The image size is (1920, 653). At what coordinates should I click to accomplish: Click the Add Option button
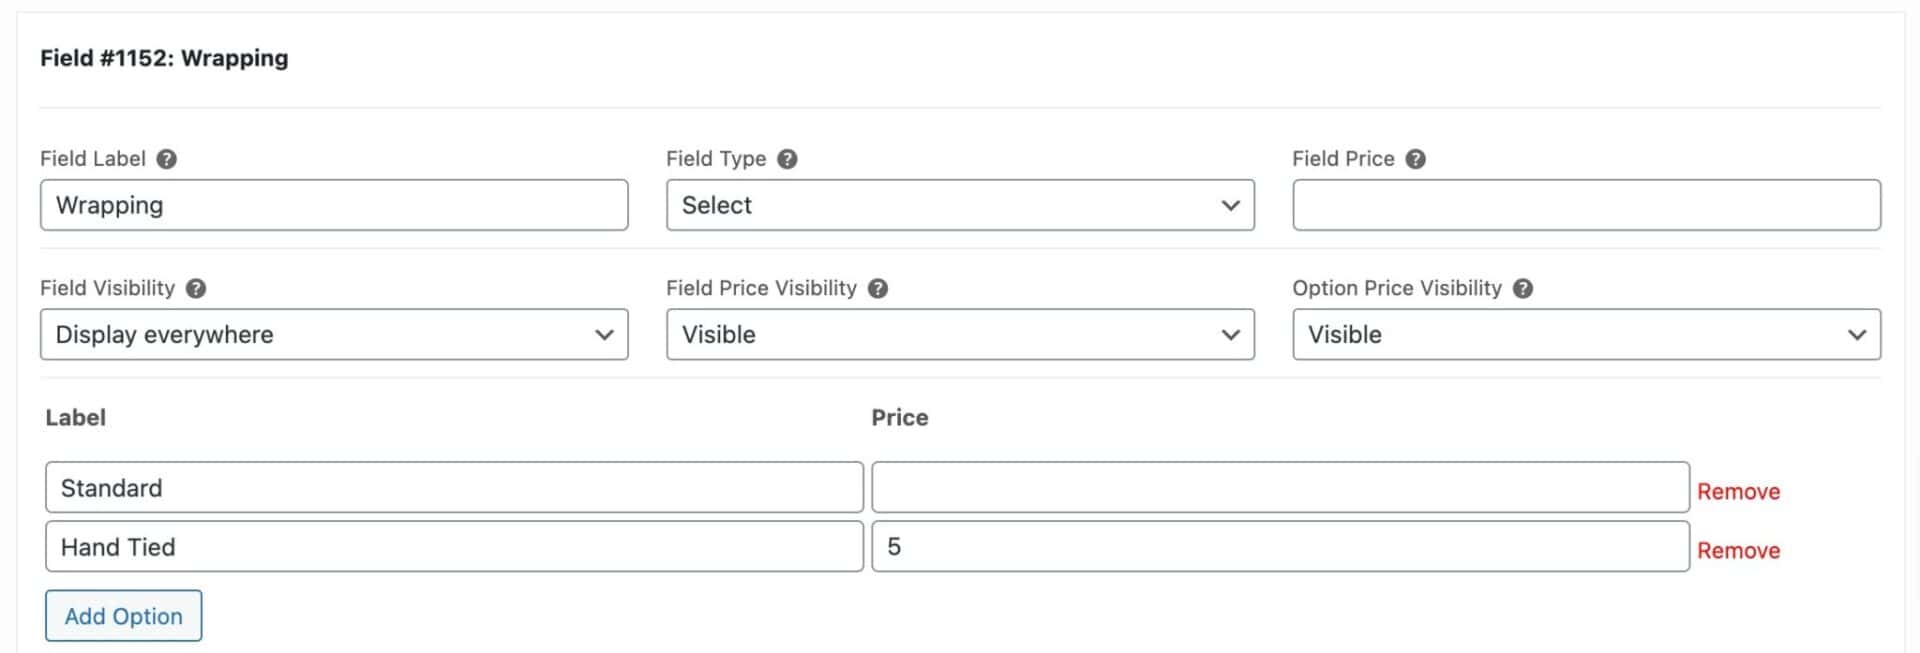[123, 616]
